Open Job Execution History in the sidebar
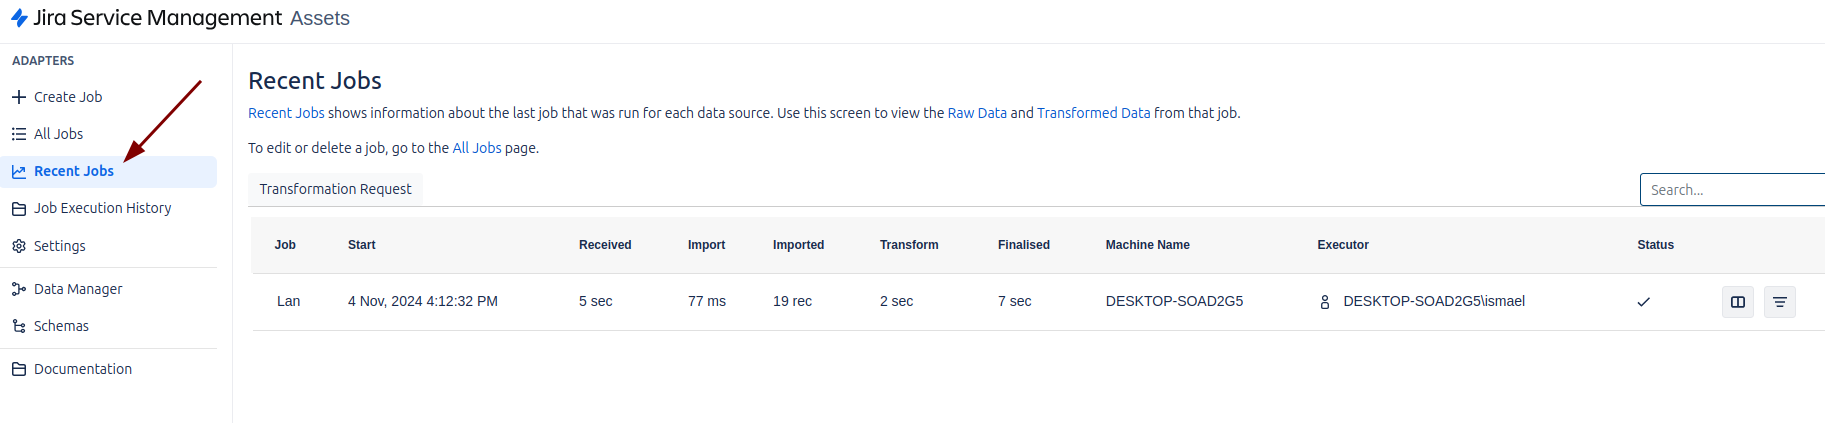Viewport: 1825px width, 423px height. coord(102,208)
